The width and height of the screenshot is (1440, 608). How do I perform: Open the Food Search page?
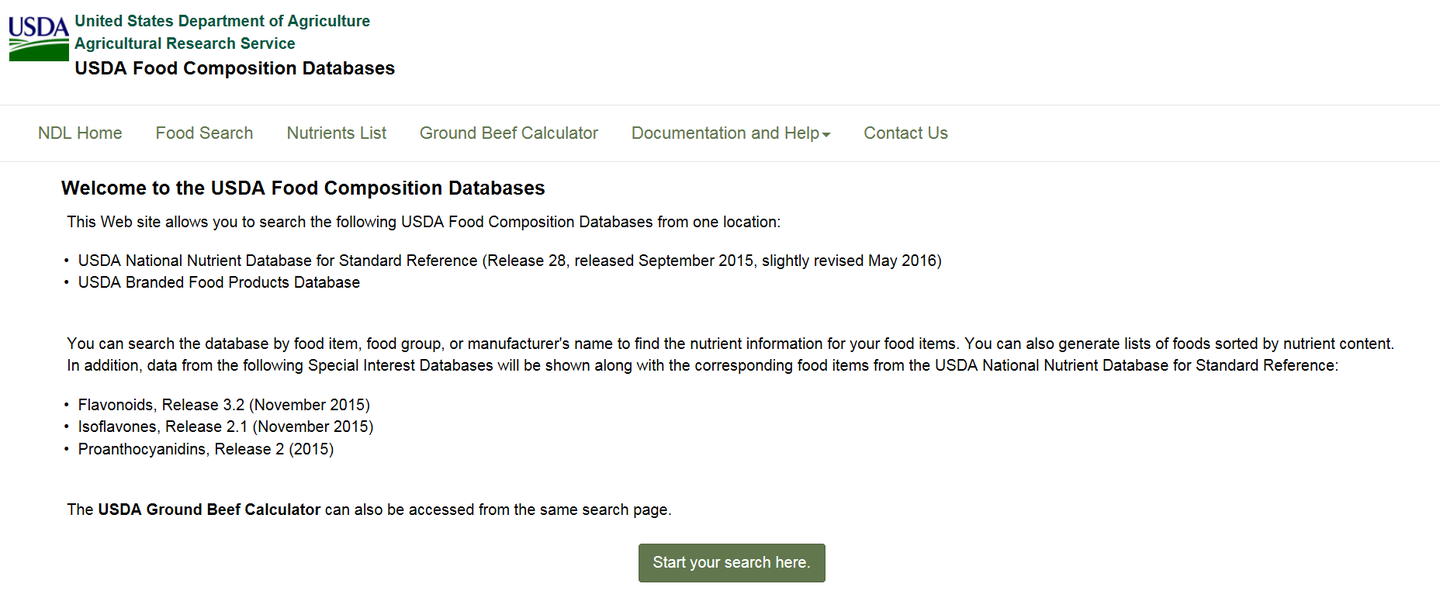[x=203, y=133]
